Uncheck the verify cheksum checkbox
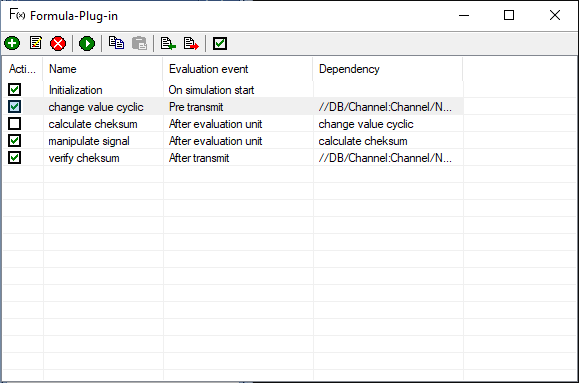The image size is (579, 383). (14, 157)
